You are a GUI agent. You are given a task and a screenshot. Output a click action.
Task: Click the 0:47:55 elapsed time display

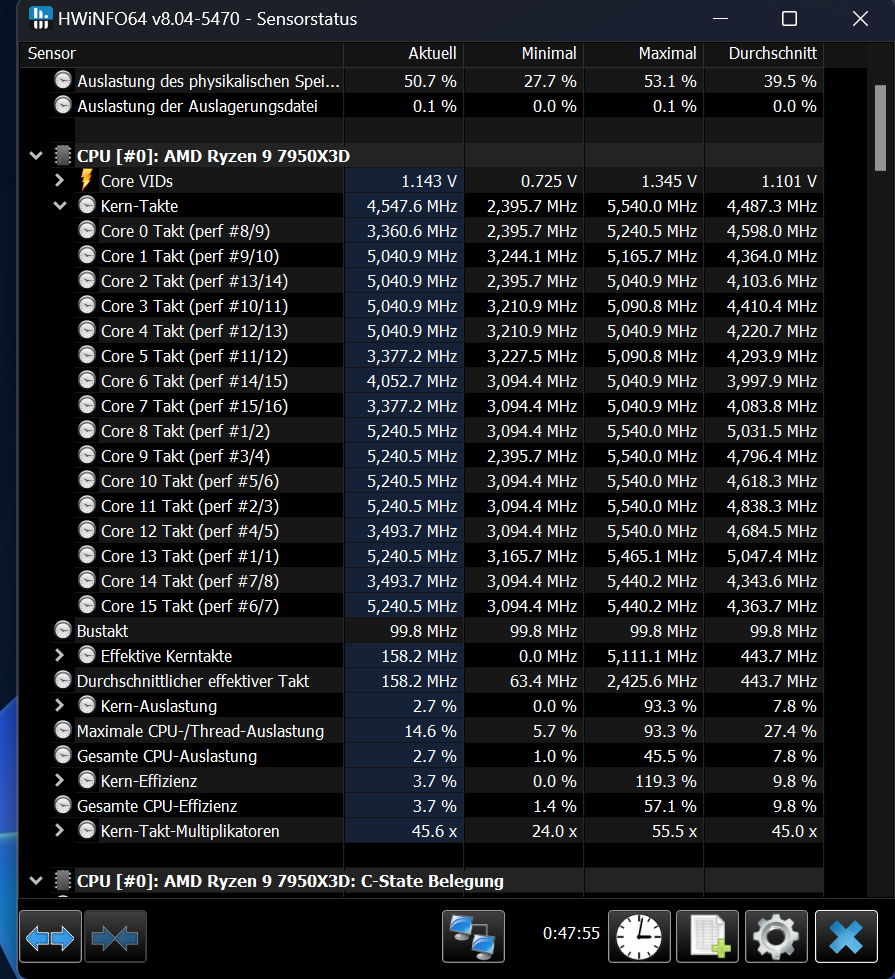[x=571, y=933]
